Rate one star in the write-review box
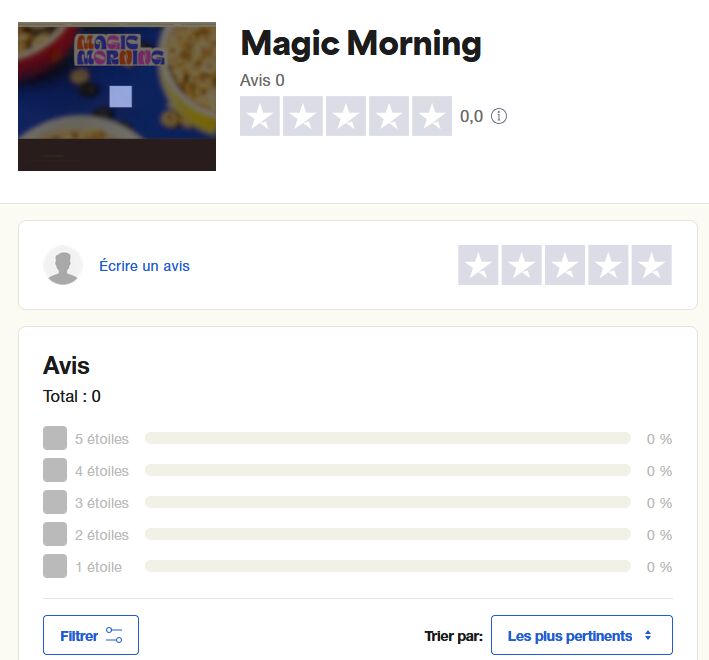 (478, 265)
